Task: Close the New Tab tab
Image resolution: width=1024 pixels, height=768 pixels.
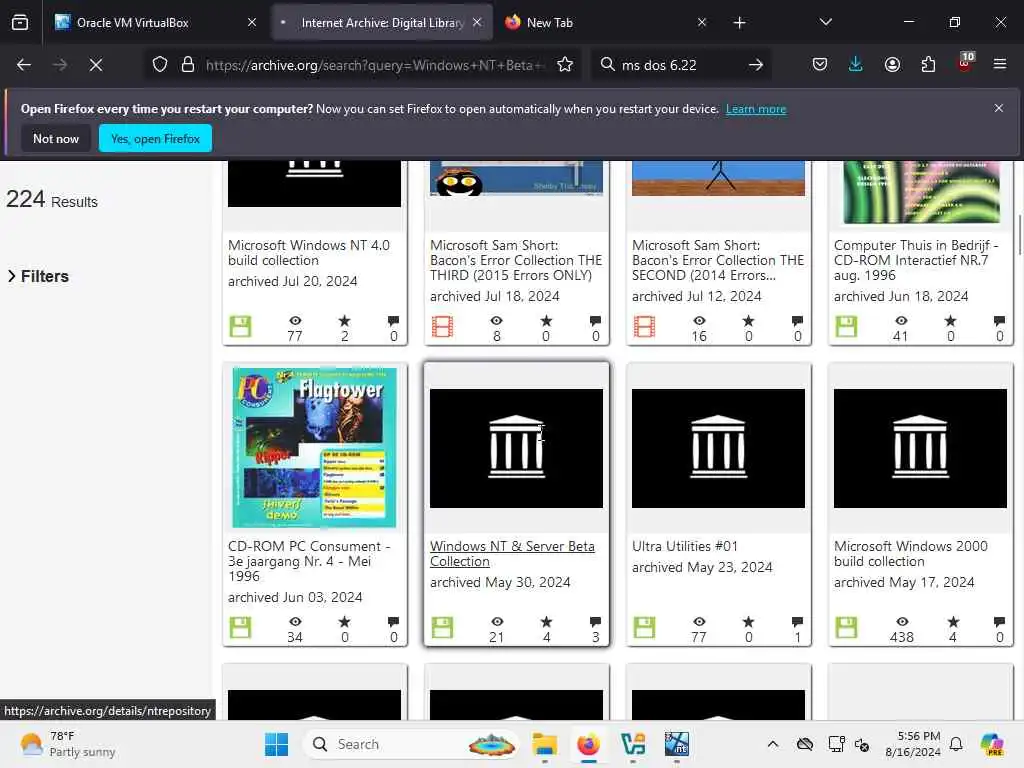Action: tap(702, 23)
